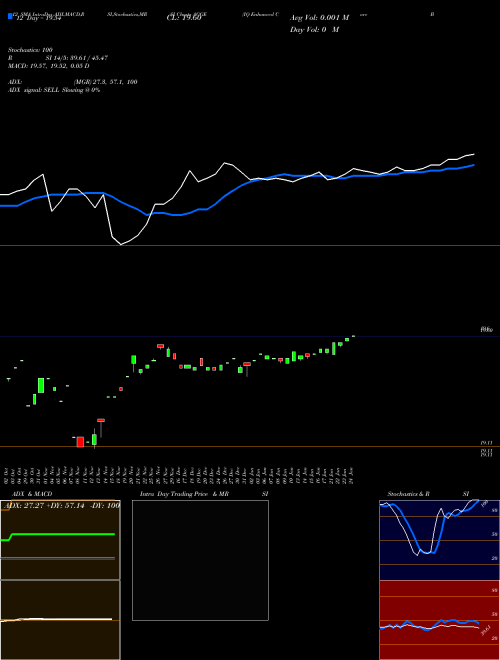Click the end of the thick blue SMA line
The image size is (500, 660).
pos(473,165)
